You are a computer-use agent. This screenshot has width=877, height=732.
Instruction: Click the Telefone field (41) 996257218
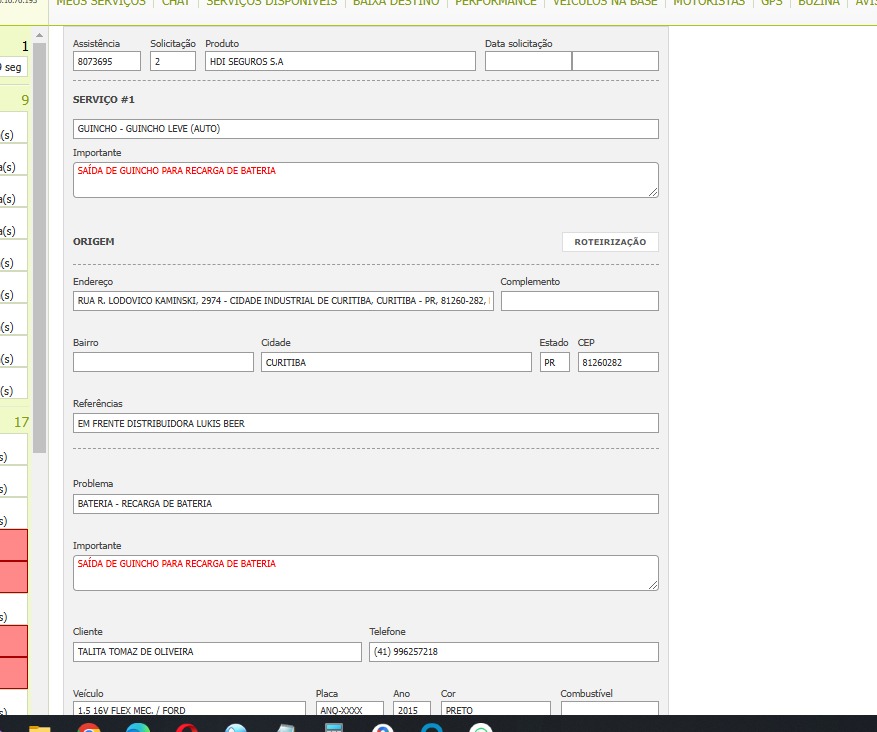(513, 652)
